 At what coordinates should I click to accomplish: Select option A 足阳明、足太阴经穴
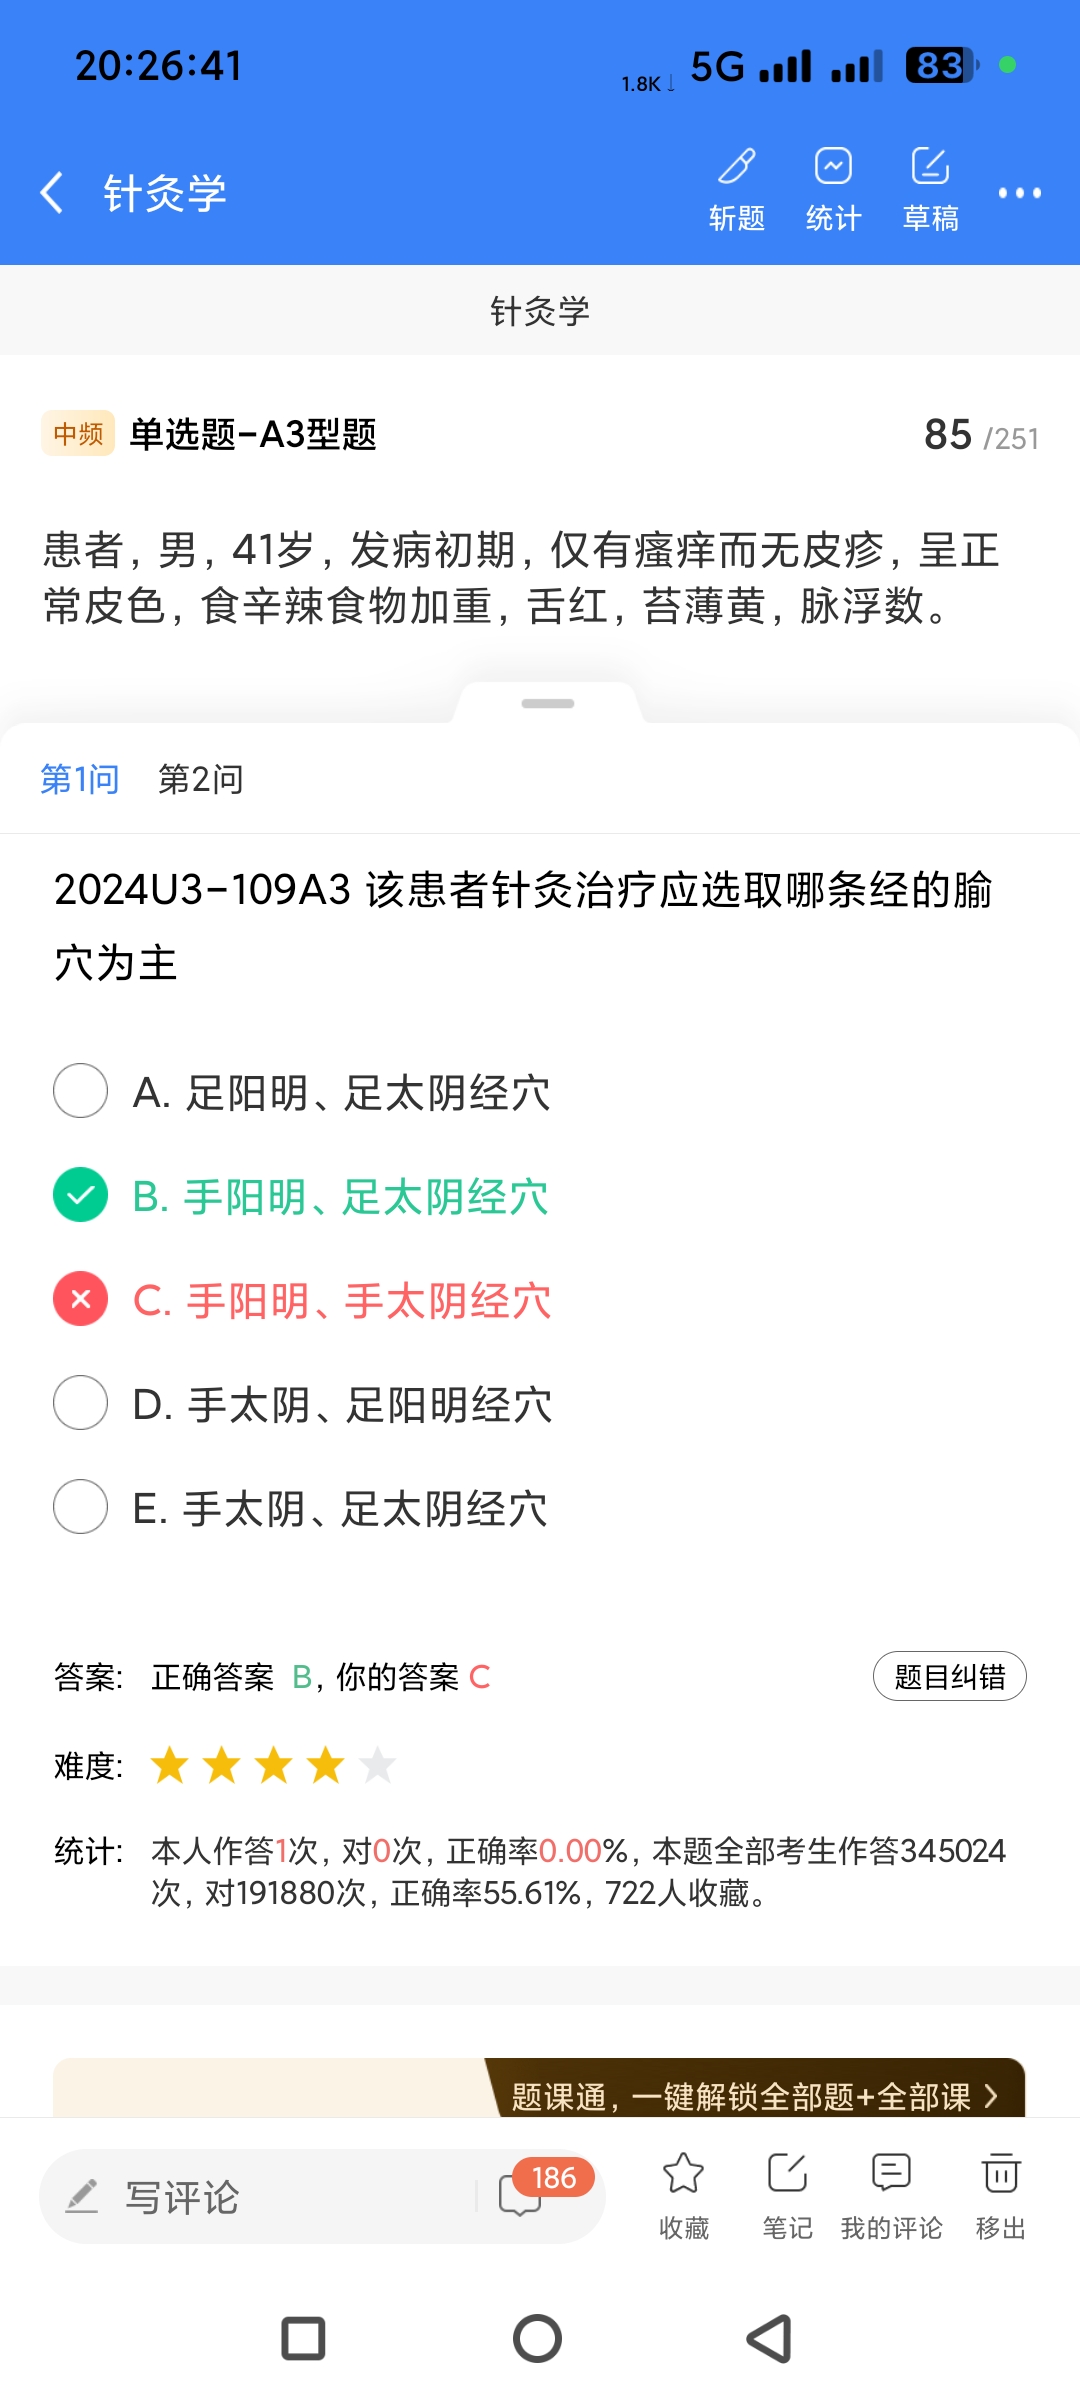coord(81,1091)
